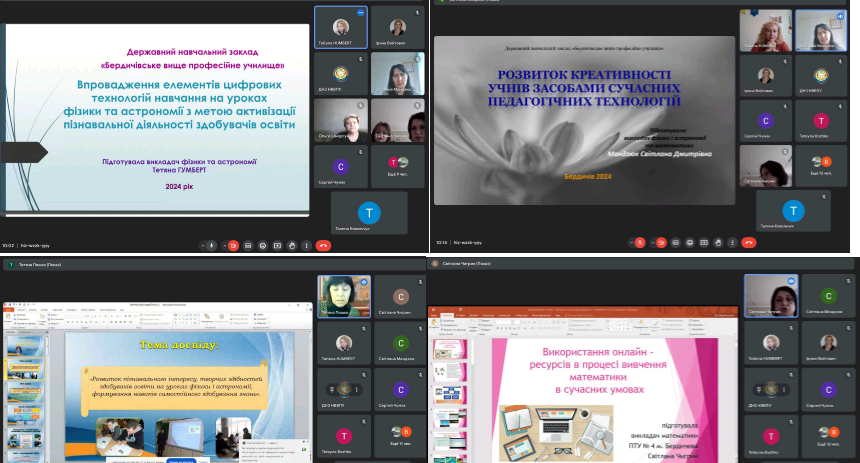Turn on camera in the top-left meeting
This screenshot has height=463, width=860.
tap(234, 245)
